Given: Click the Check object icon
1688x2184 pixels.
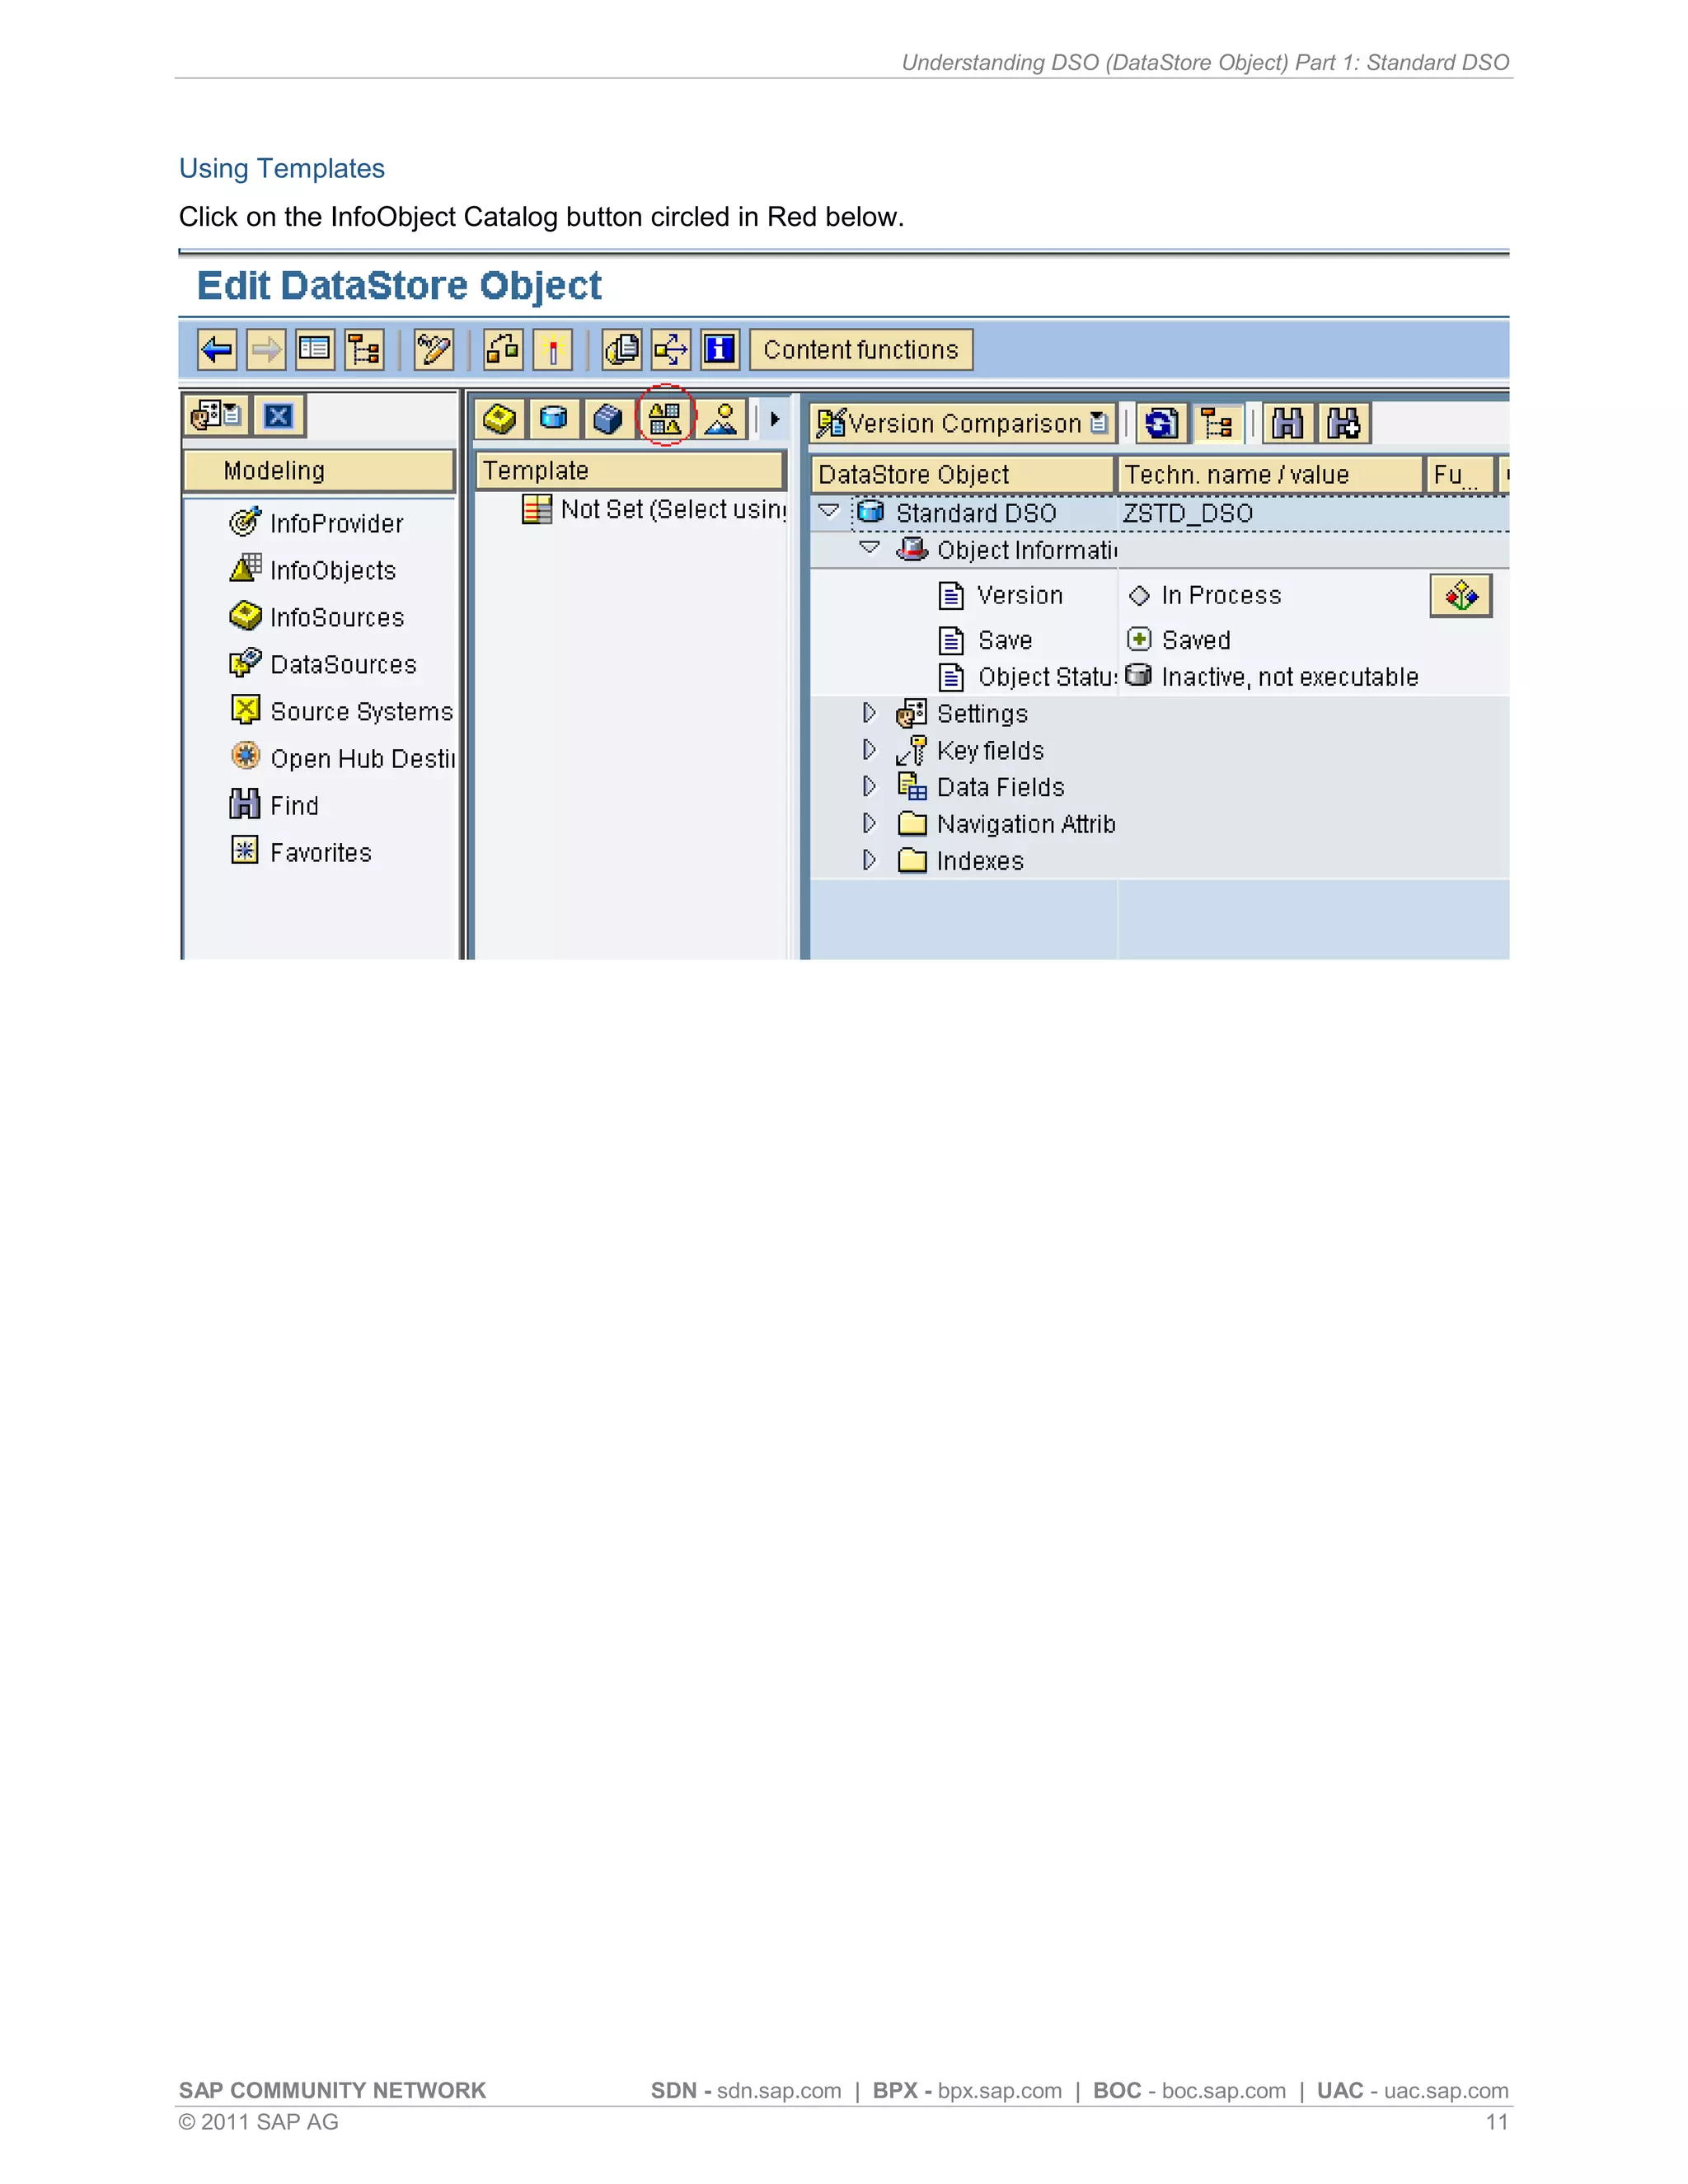Looking at the screenshot, I should [x=503, y=350].
